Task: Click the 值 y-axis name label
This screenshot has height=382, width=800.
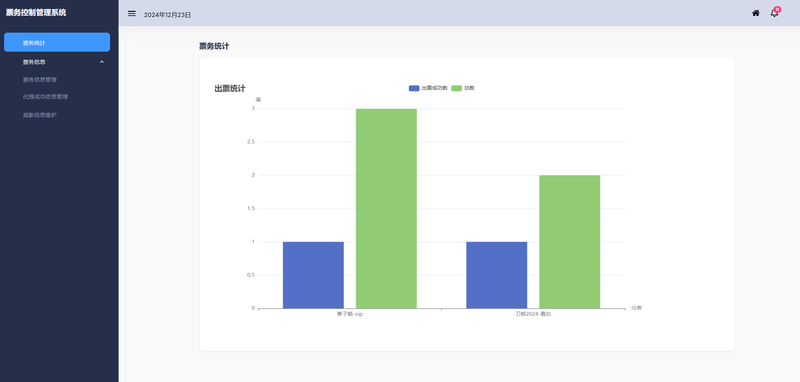Action: click(258, 99)
